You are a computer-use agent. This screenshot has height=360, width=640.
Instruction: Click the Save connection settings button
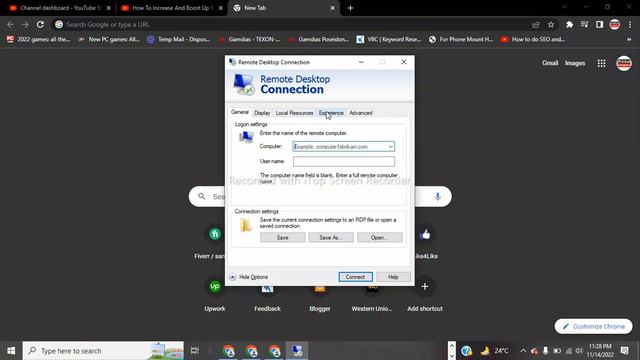282,238
